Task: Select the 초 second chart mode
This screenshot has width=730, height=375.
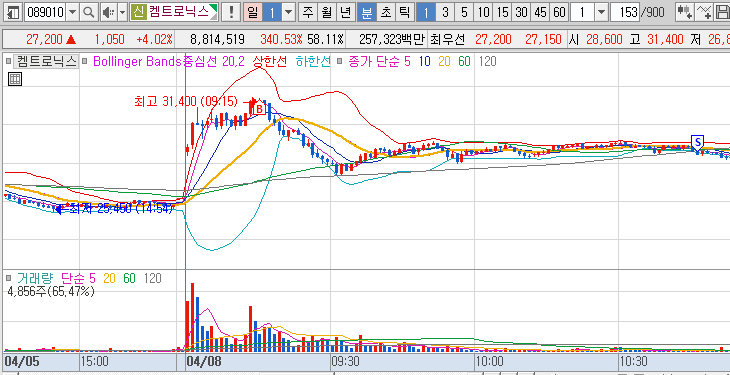Action: [x=385, y=13]
